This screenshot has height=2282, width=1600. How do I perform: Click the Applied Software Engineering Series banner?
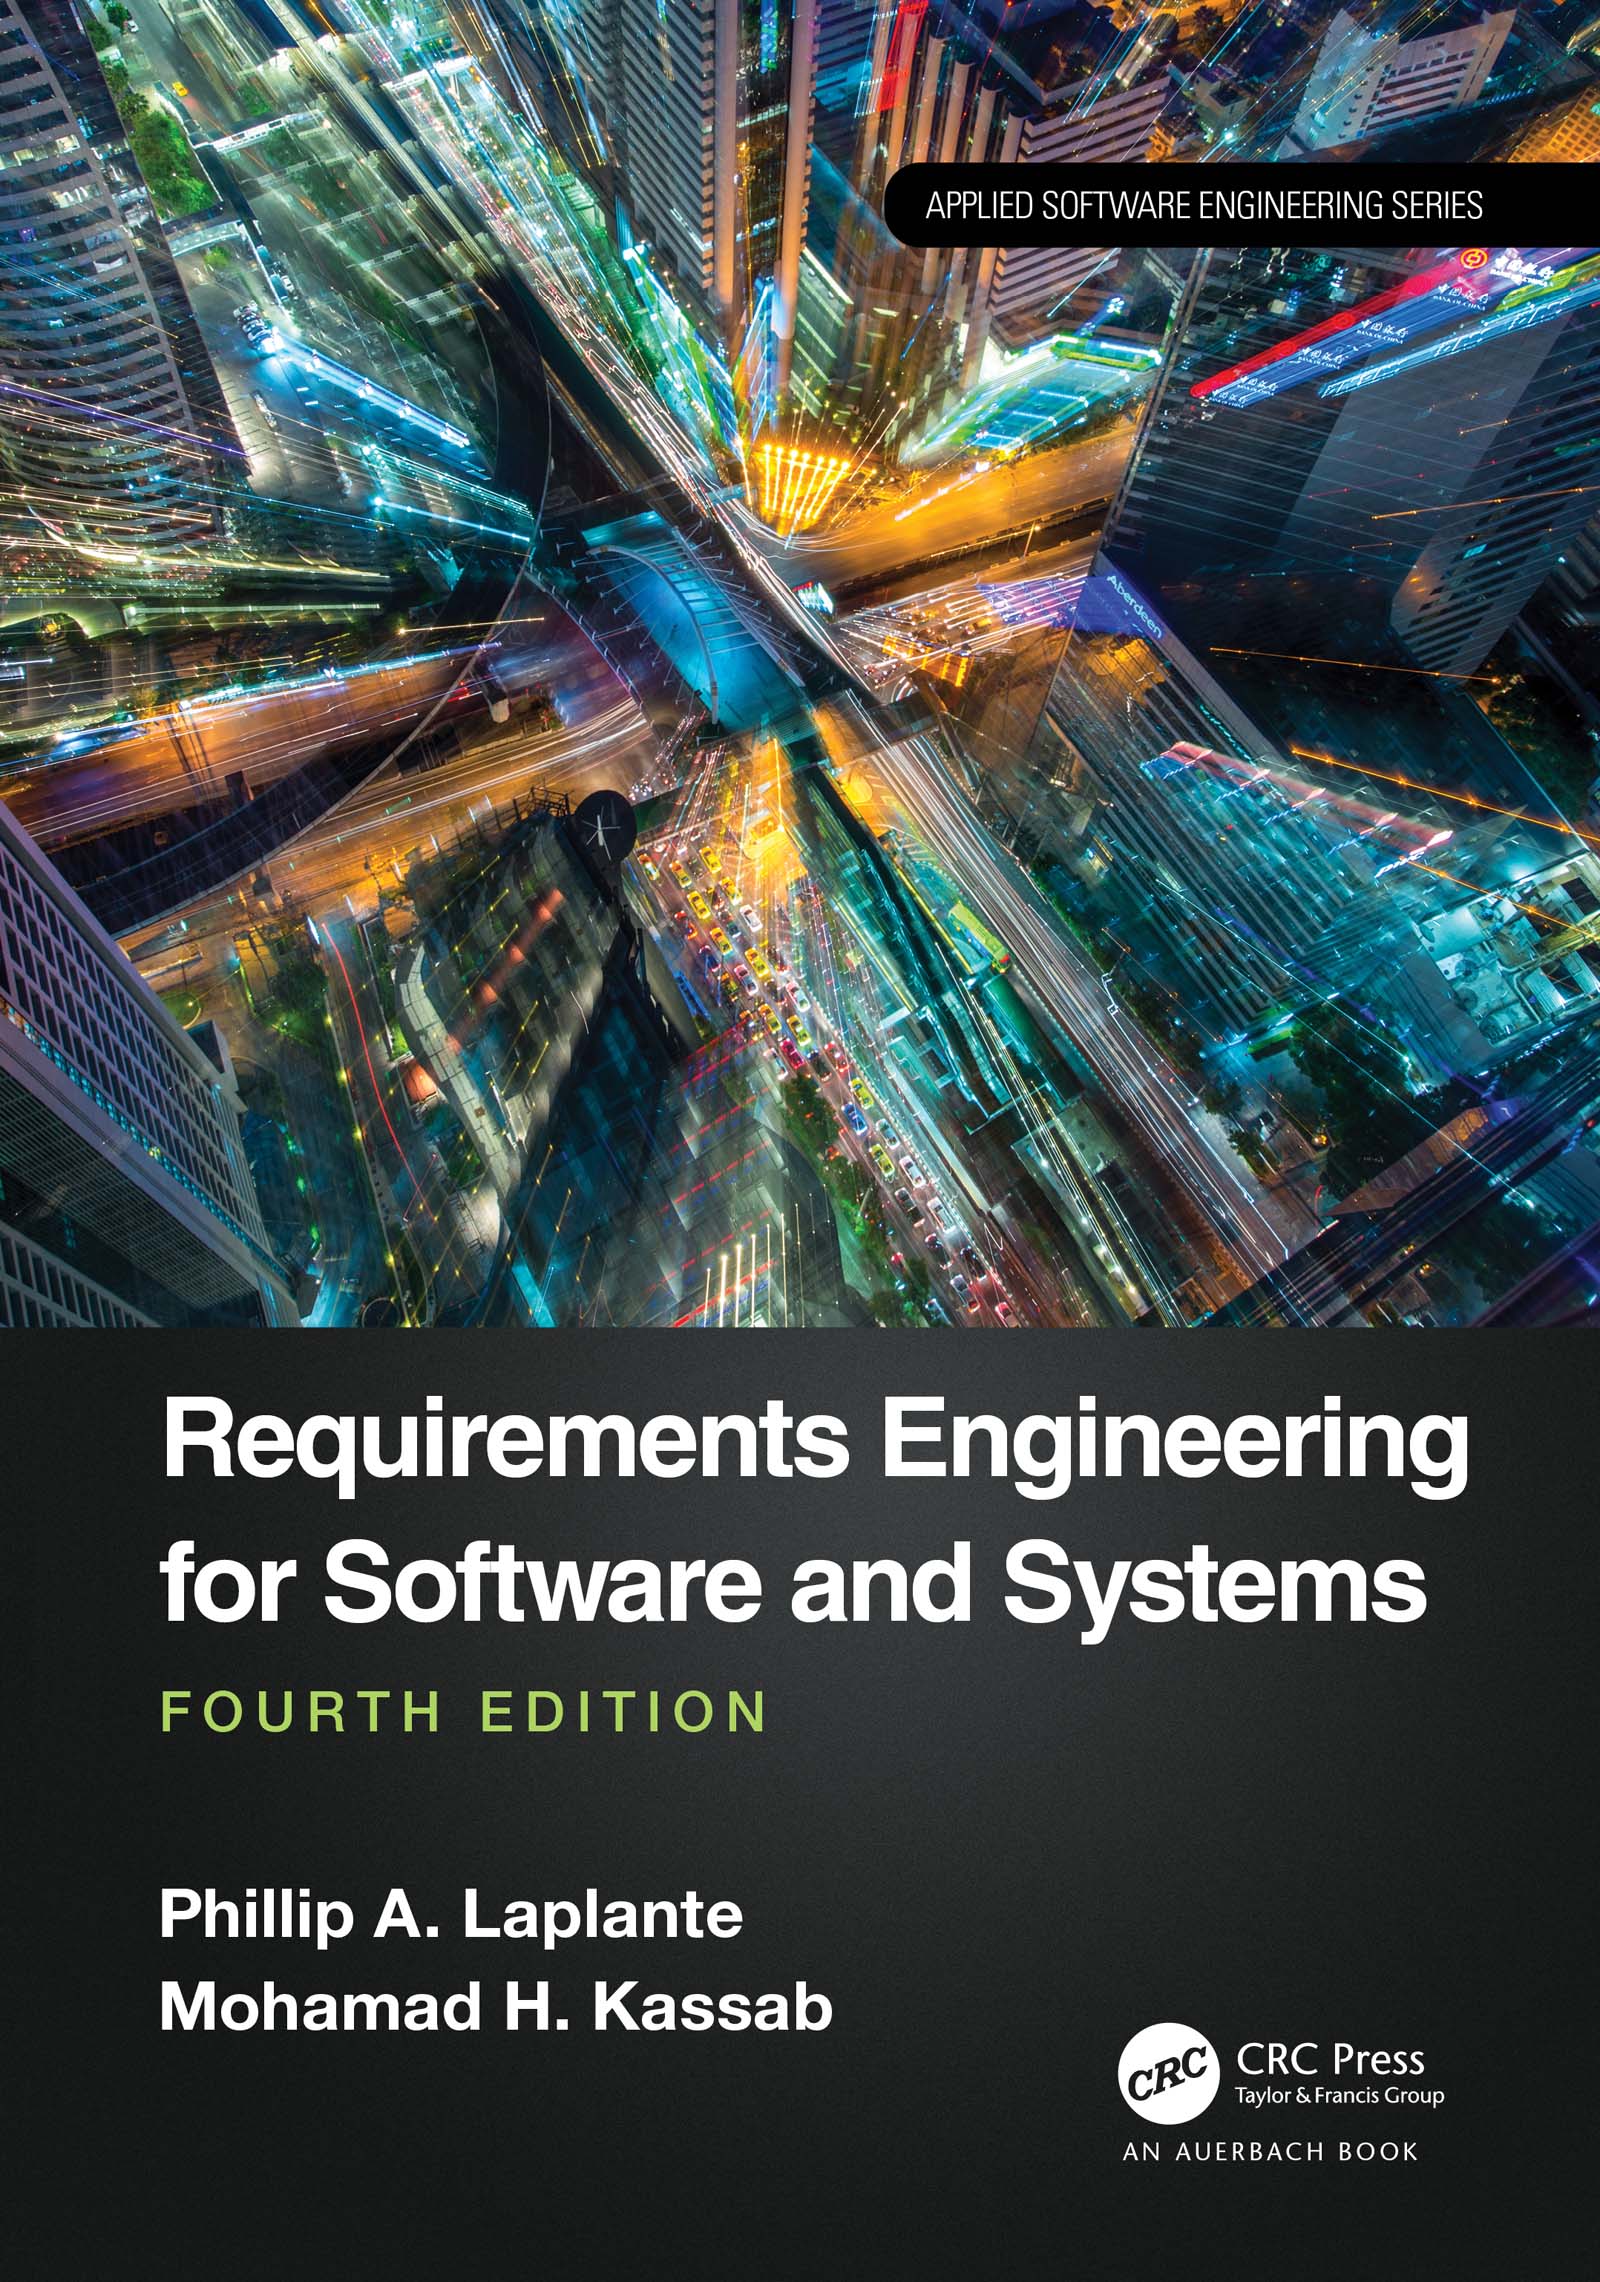(x=1204, y=206)
